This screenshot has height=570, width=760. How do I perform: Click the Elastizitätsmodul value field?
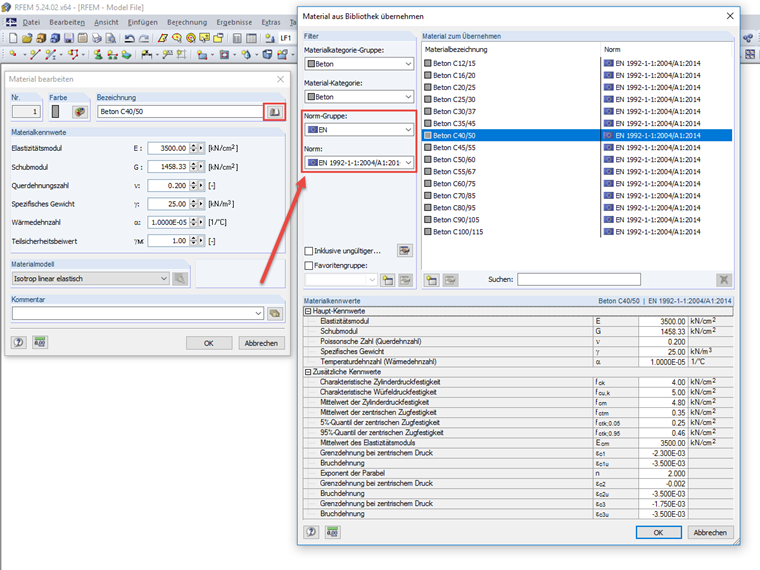pos(168,148)
